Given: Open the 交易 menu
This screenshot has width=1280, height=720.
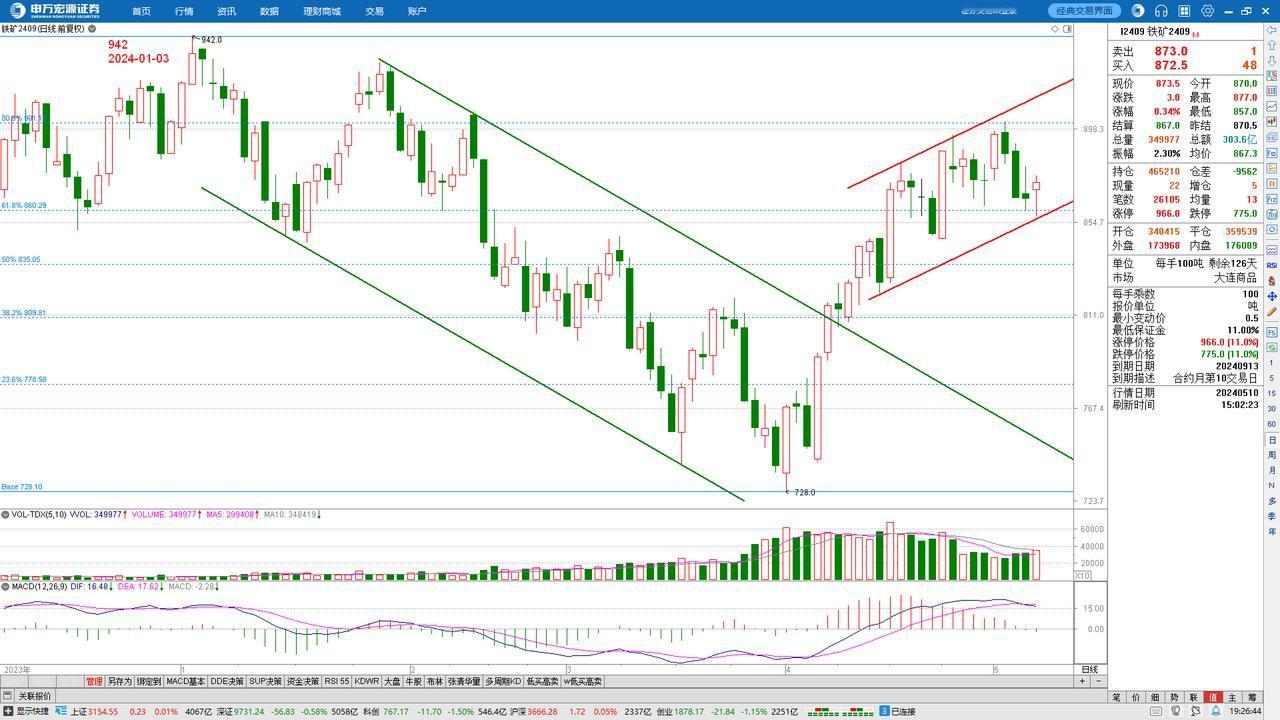Looking at the screenshot, I should click(374, 11).
